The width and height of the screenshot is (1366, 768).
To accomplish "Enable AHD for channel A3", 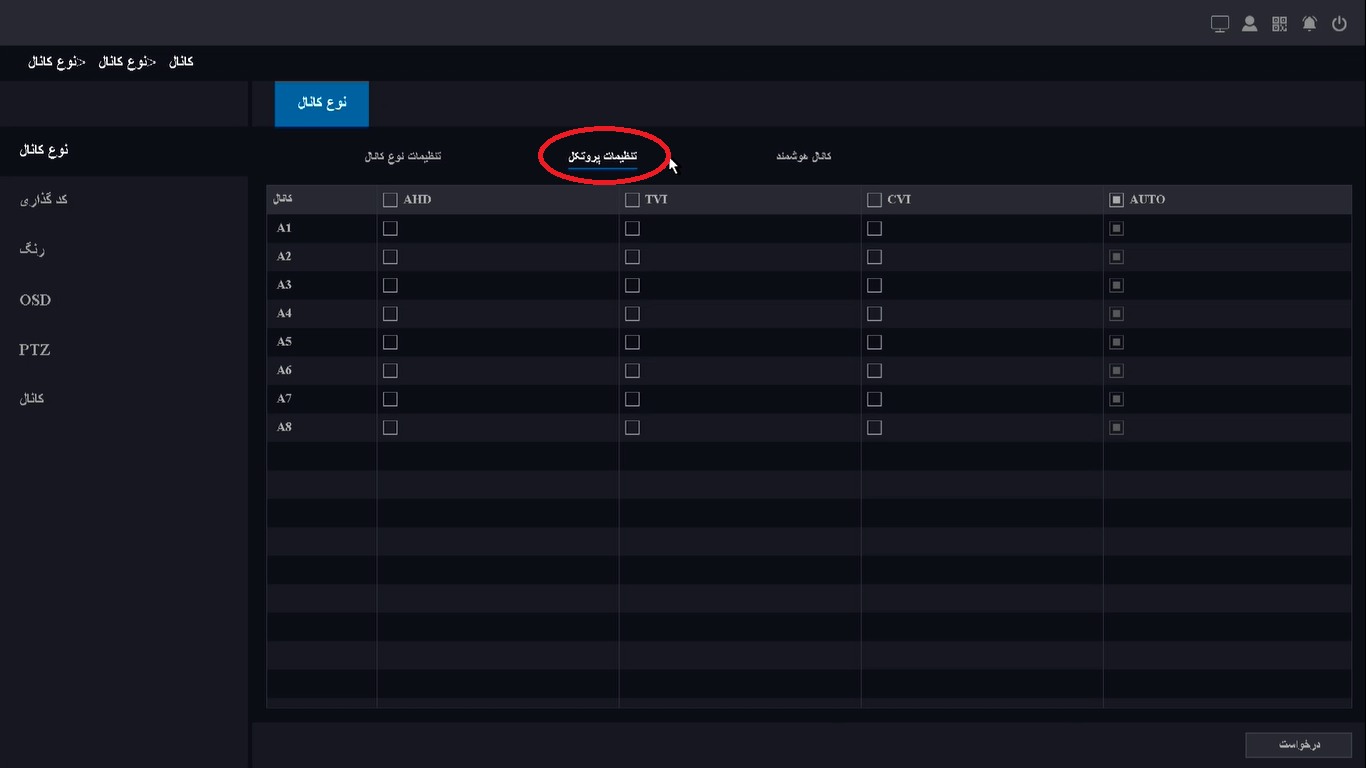I will 390,285.
